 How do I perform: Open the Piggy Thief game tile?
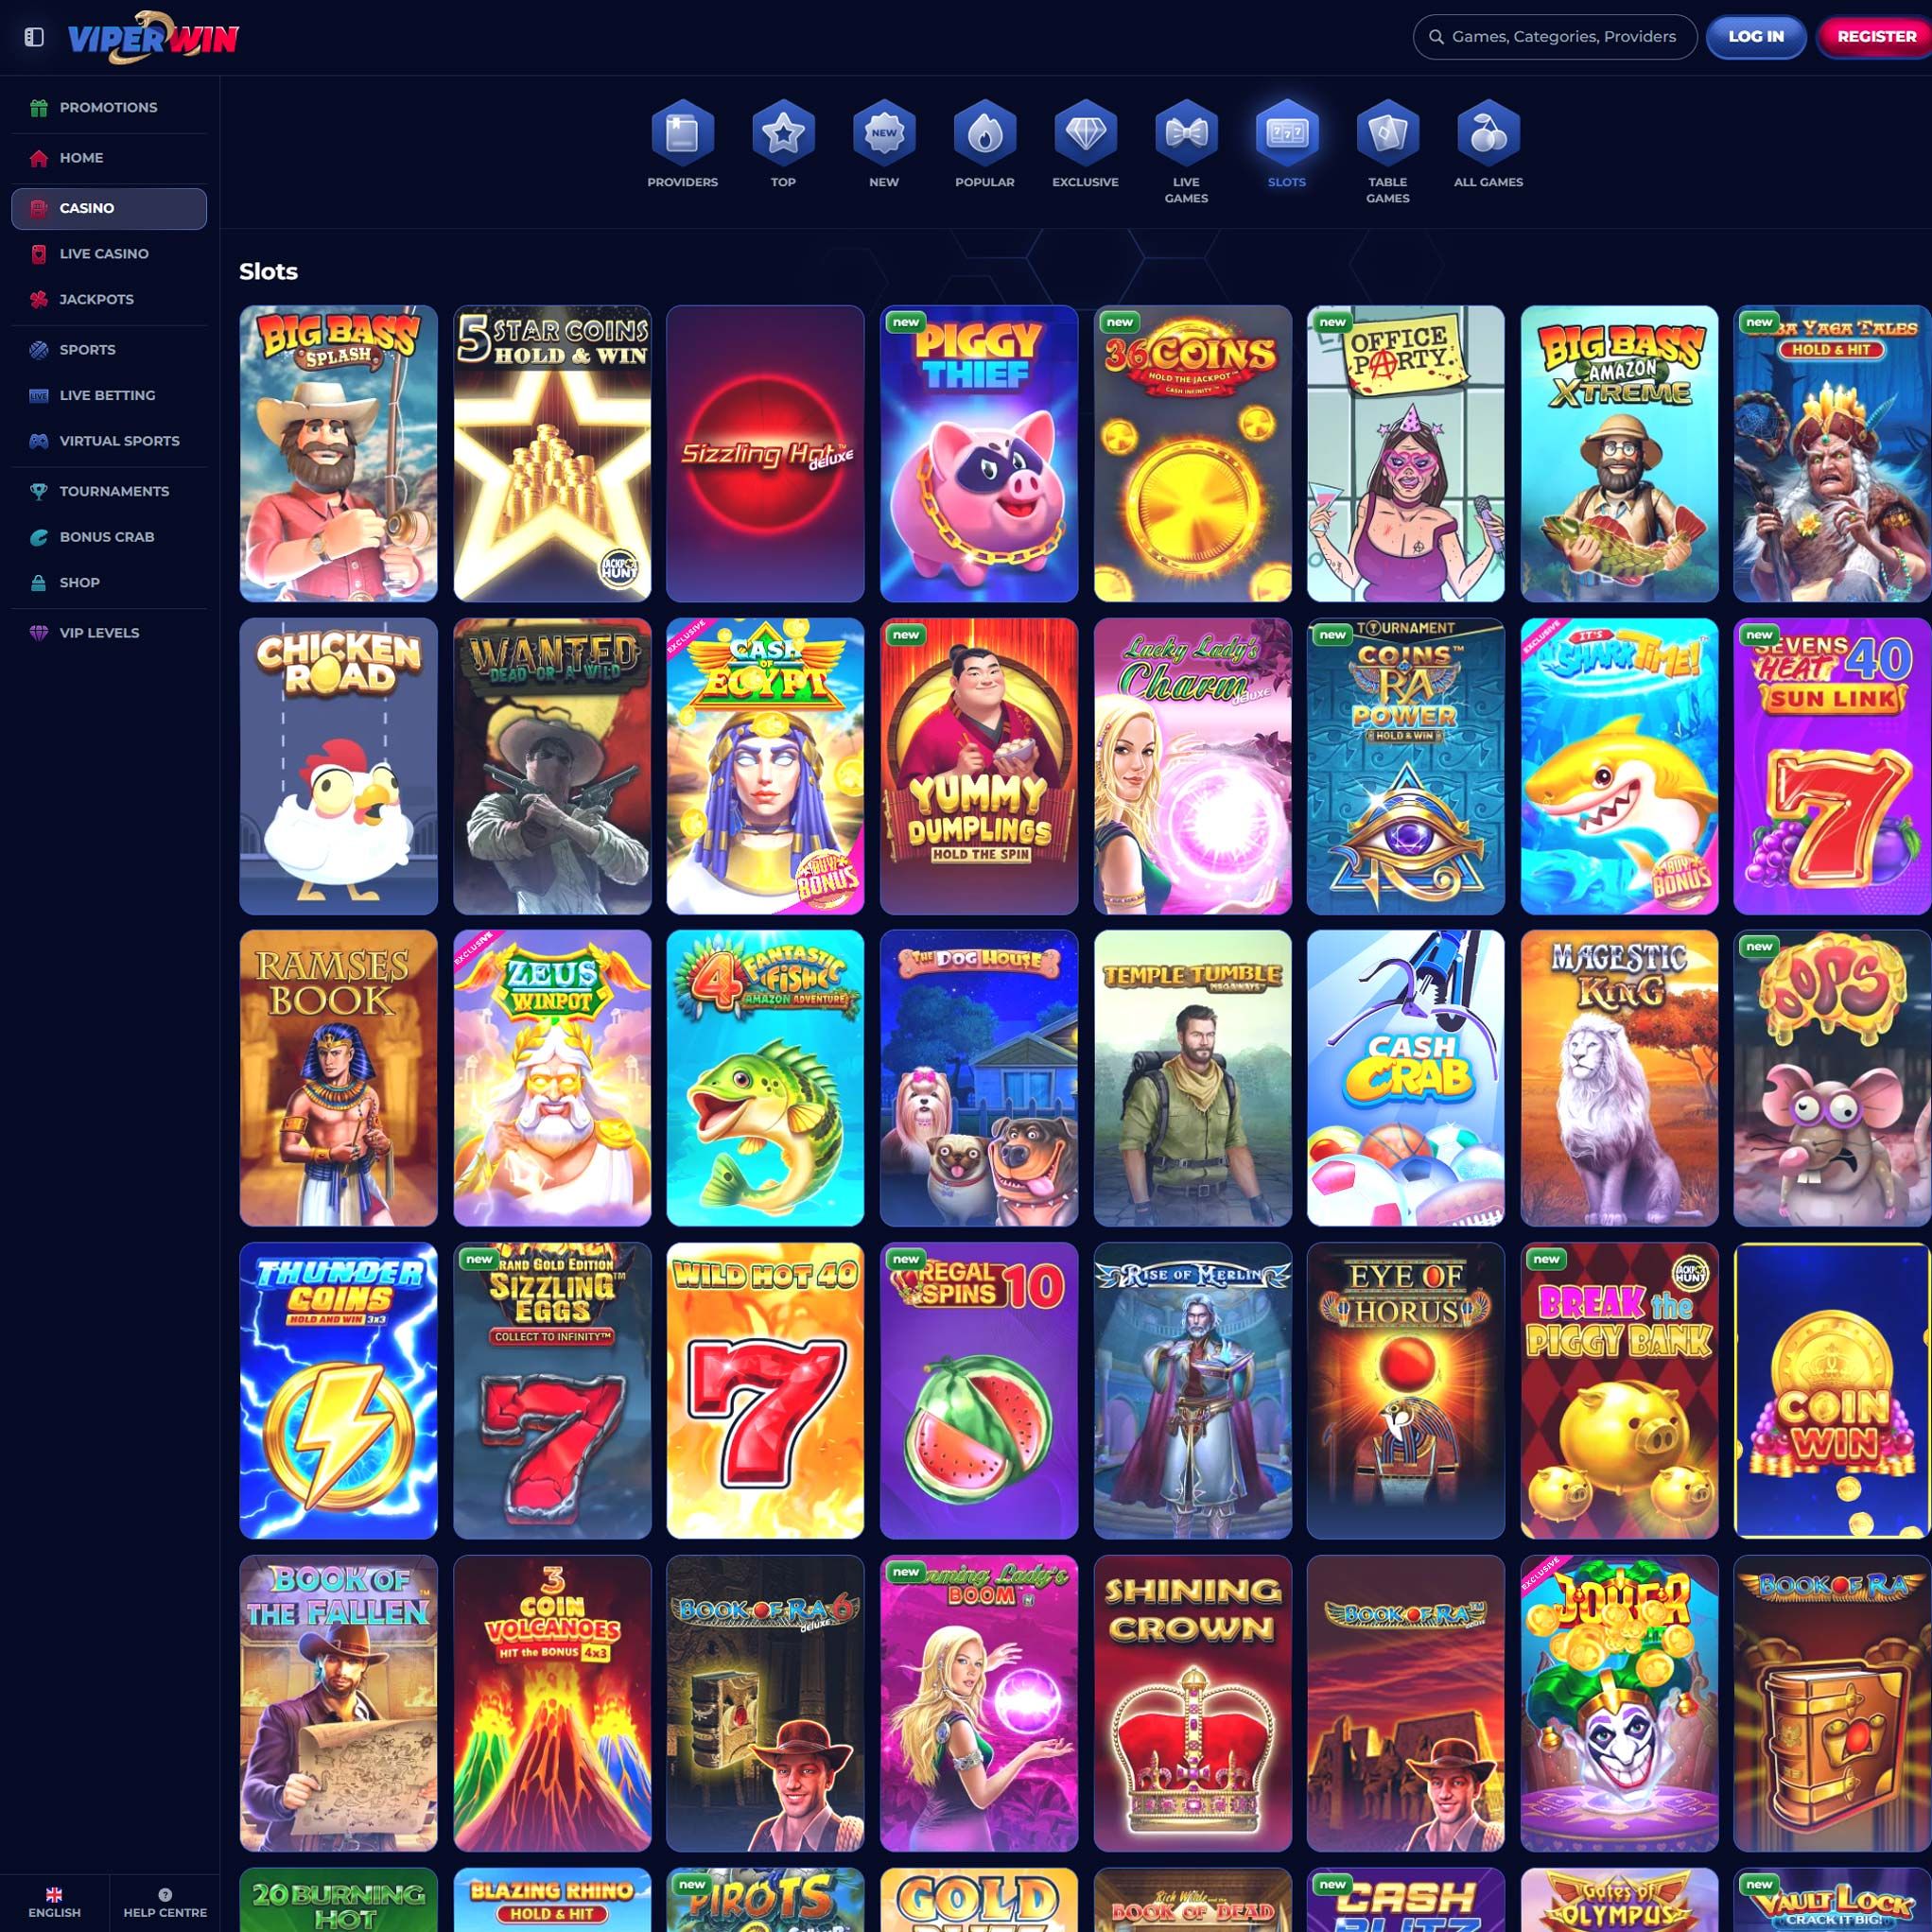(979, 454)
